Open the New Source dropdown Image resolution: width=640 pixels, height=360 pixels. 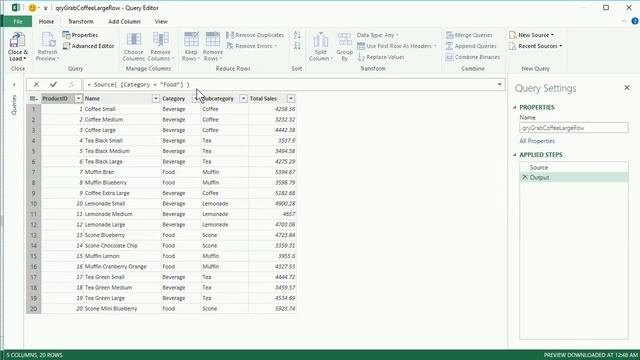531,35
